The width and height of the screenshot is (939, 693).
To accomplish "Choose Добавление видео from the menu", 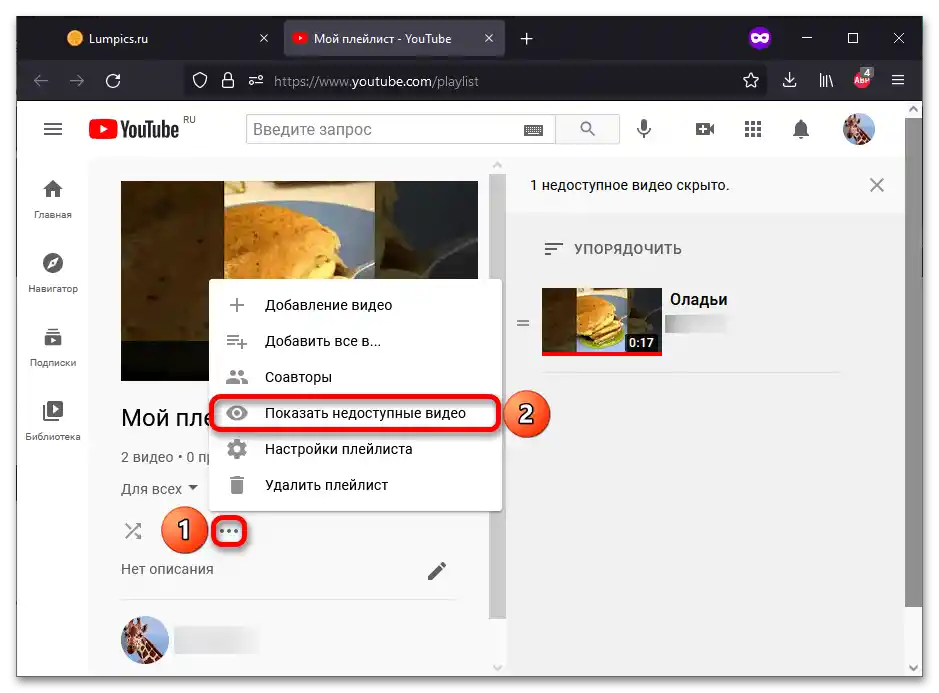I will [355, 305].
